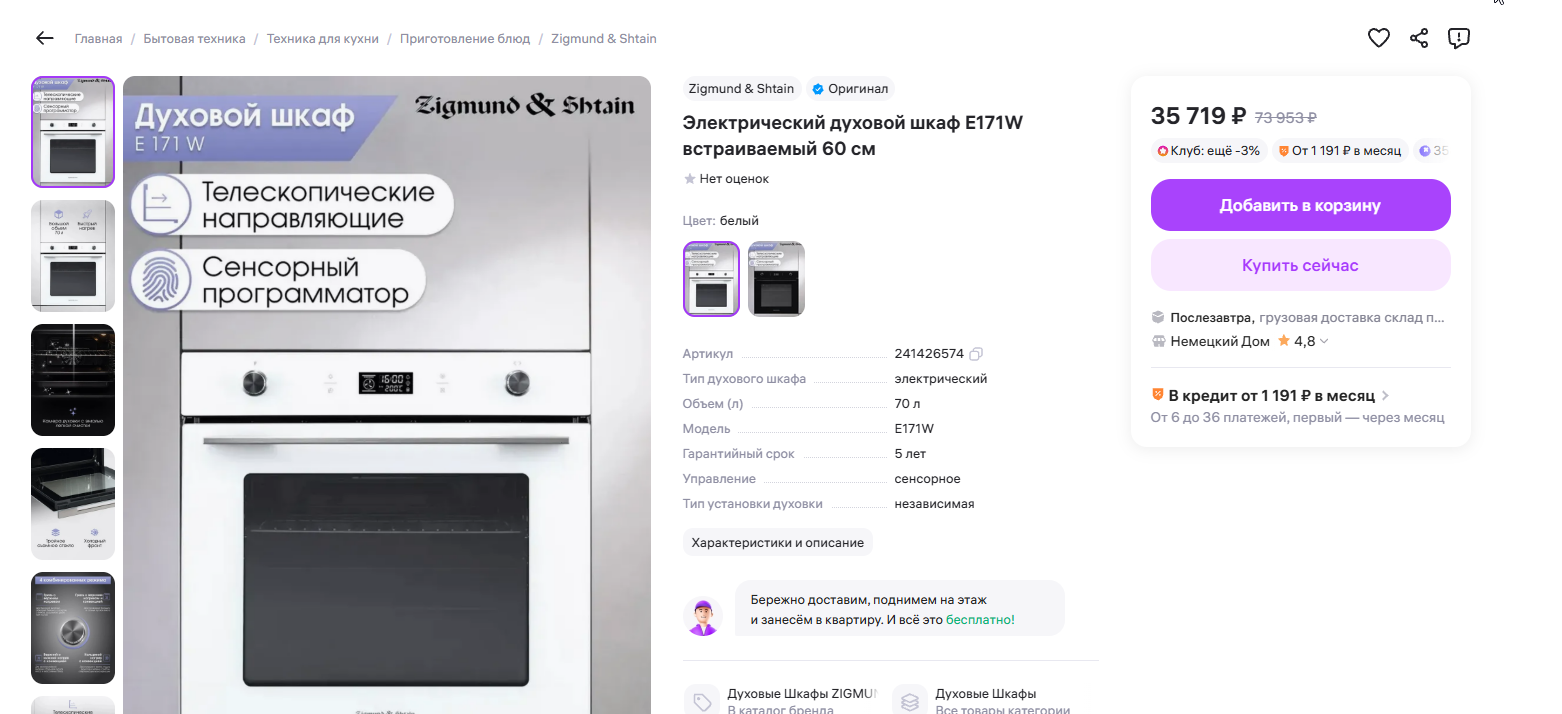Go to Приготовление блюд breadcrumb
Viewport: 1562px width, 714px height.
pos(465,39)
